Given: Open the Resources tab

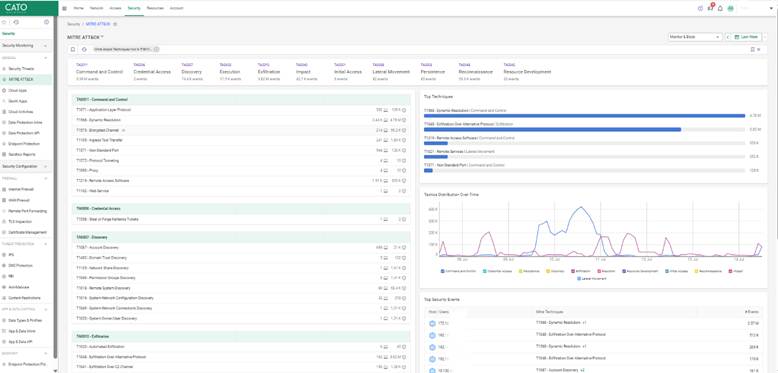Looking at the screenshot, I should tap(155, 8).
